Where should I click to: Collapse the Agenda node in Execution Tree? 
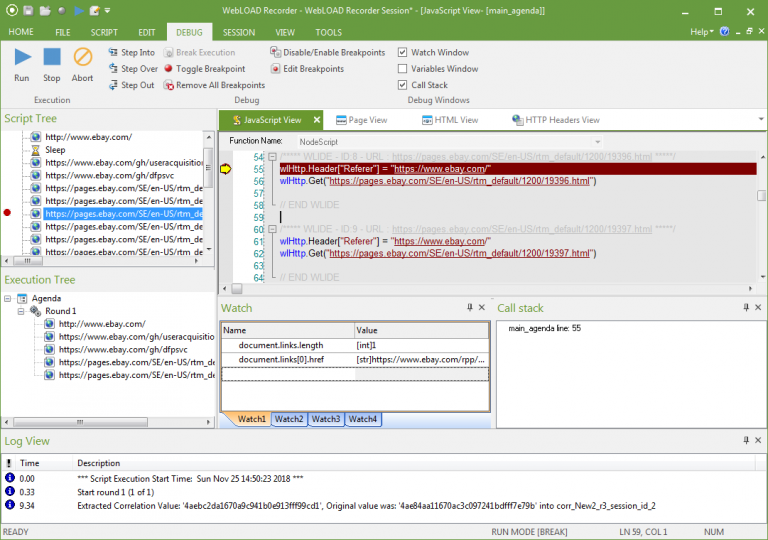[x=9, y=298]
